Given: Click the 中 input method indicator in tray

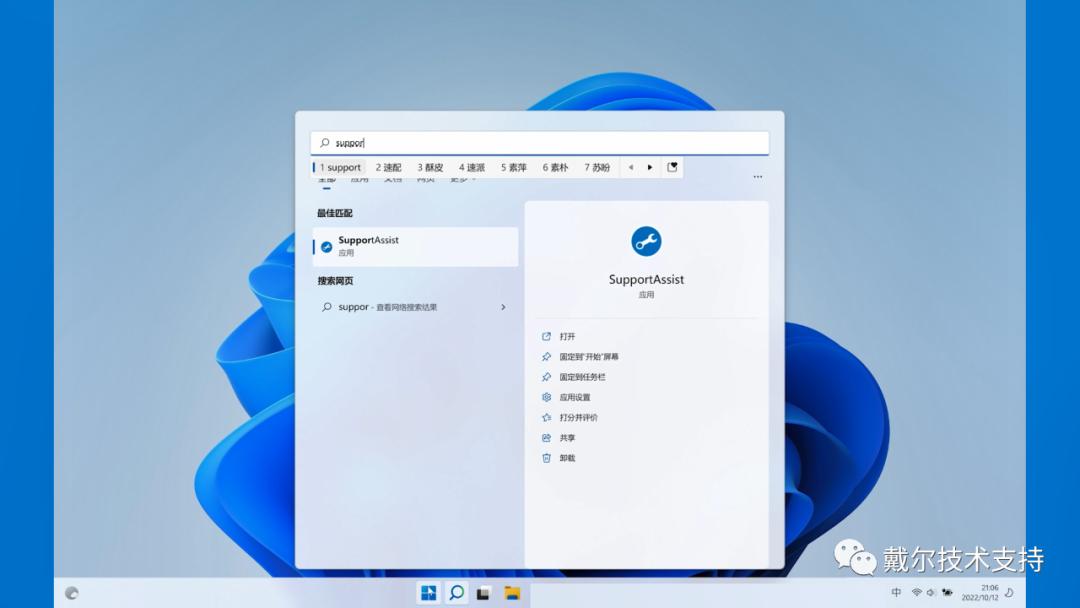Looking at the screenshot, I should [896, 592].
